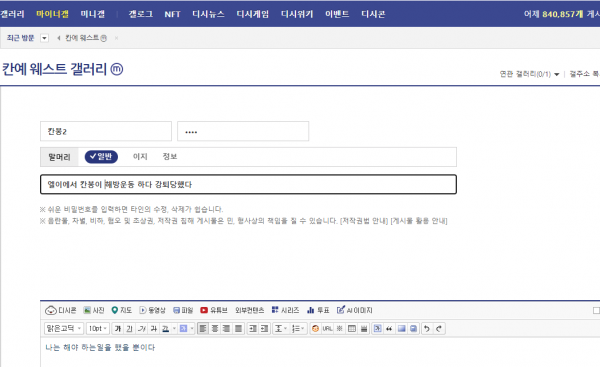
Task: Select the 이지 post category
Action: point(140,157)
